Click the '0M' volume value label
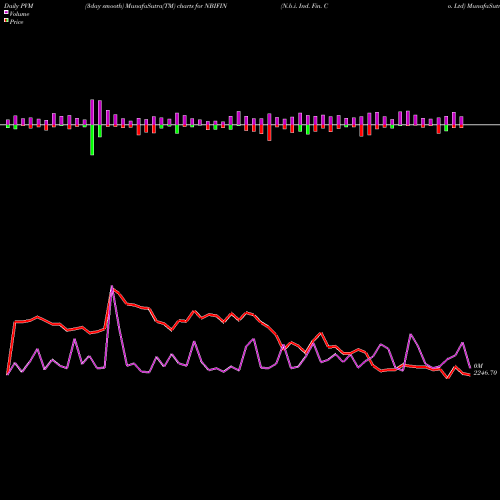The width and height of the screenshot is (500, 500). tap(478, 366)
